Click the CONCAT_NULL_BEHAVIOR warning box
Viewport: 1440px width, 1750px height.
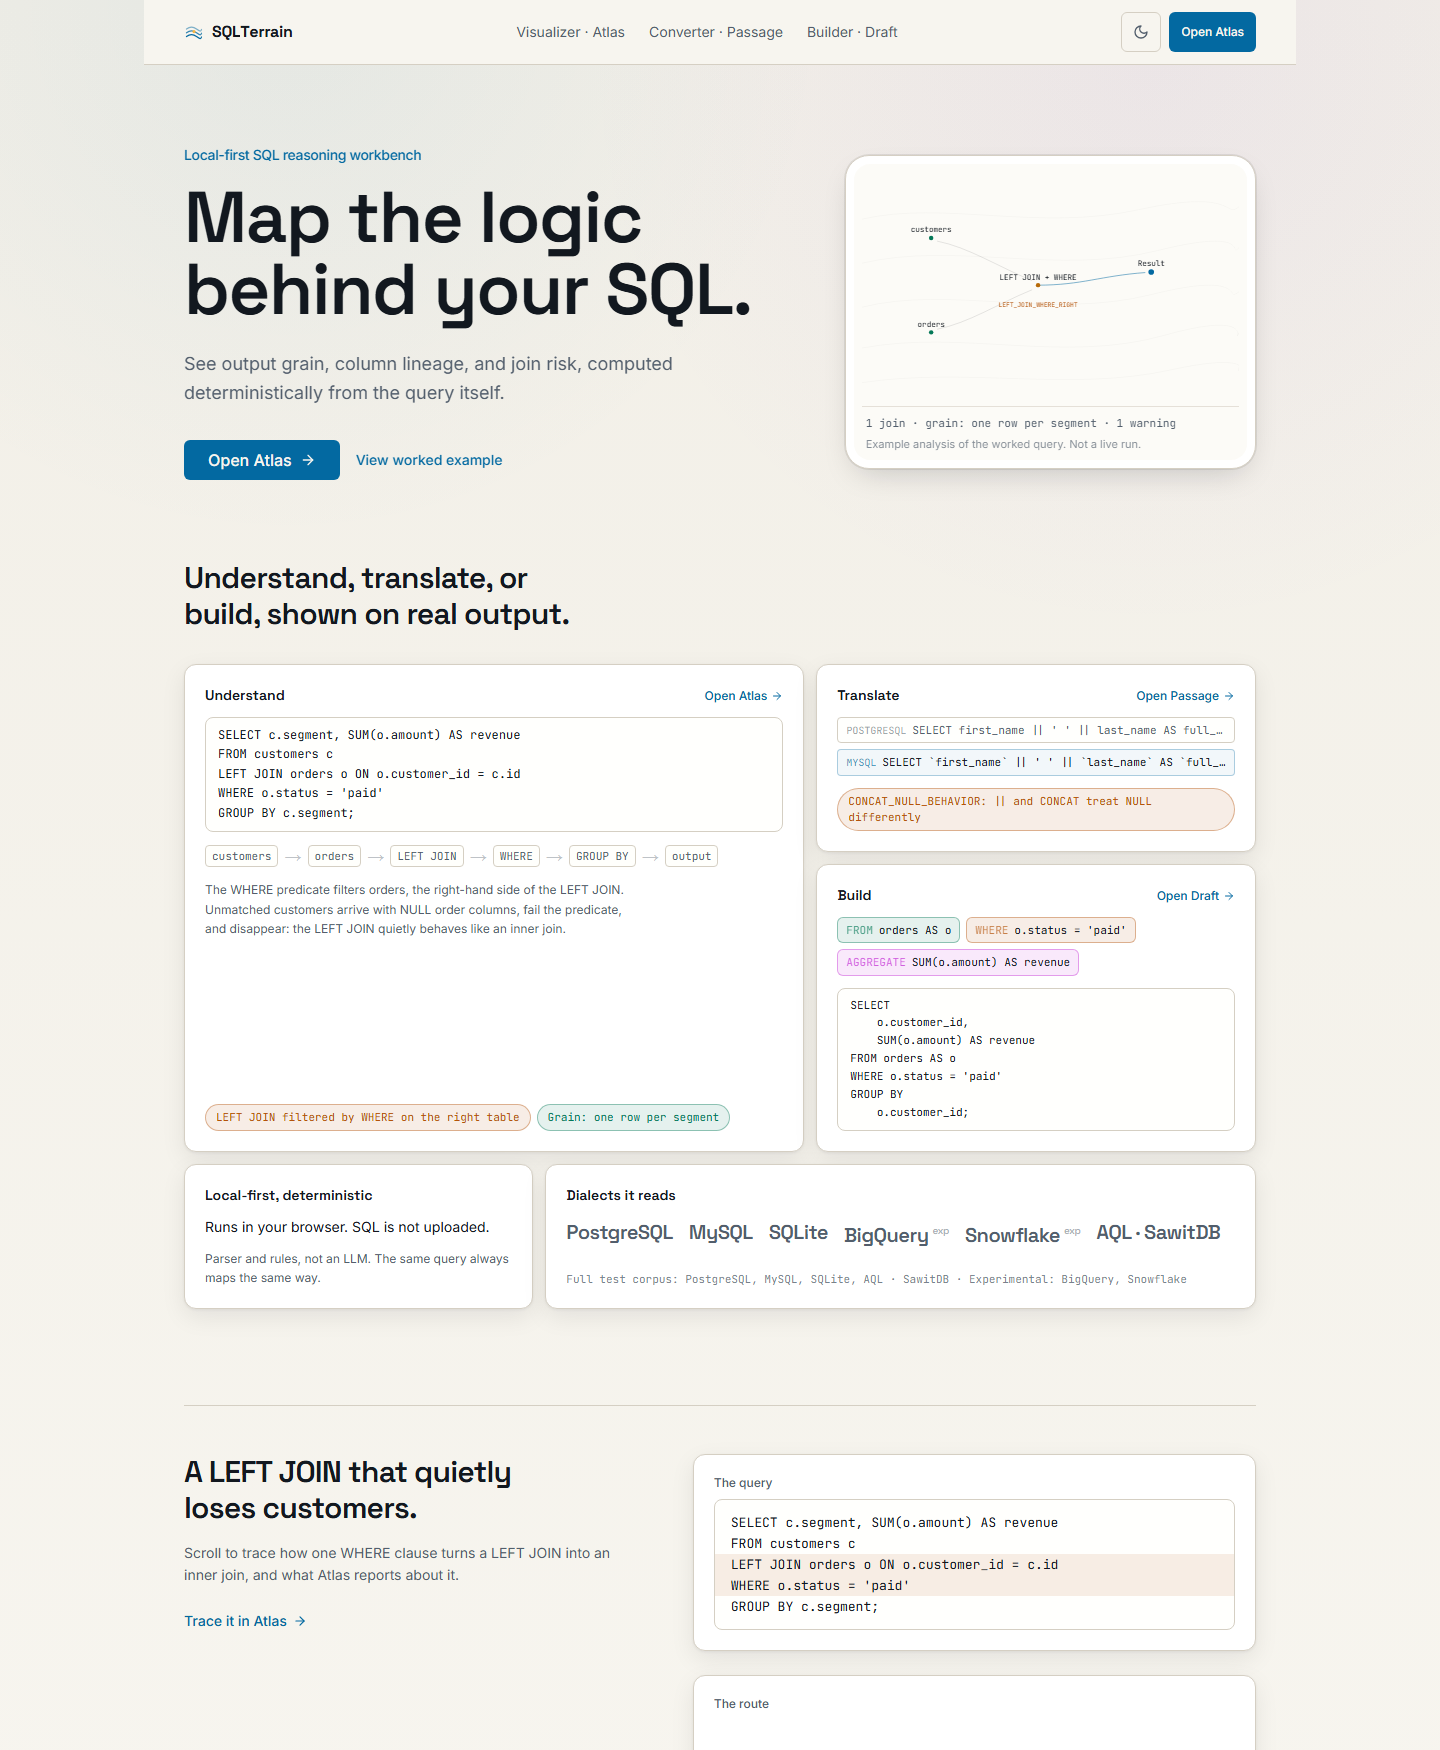tap(1035, 809)
